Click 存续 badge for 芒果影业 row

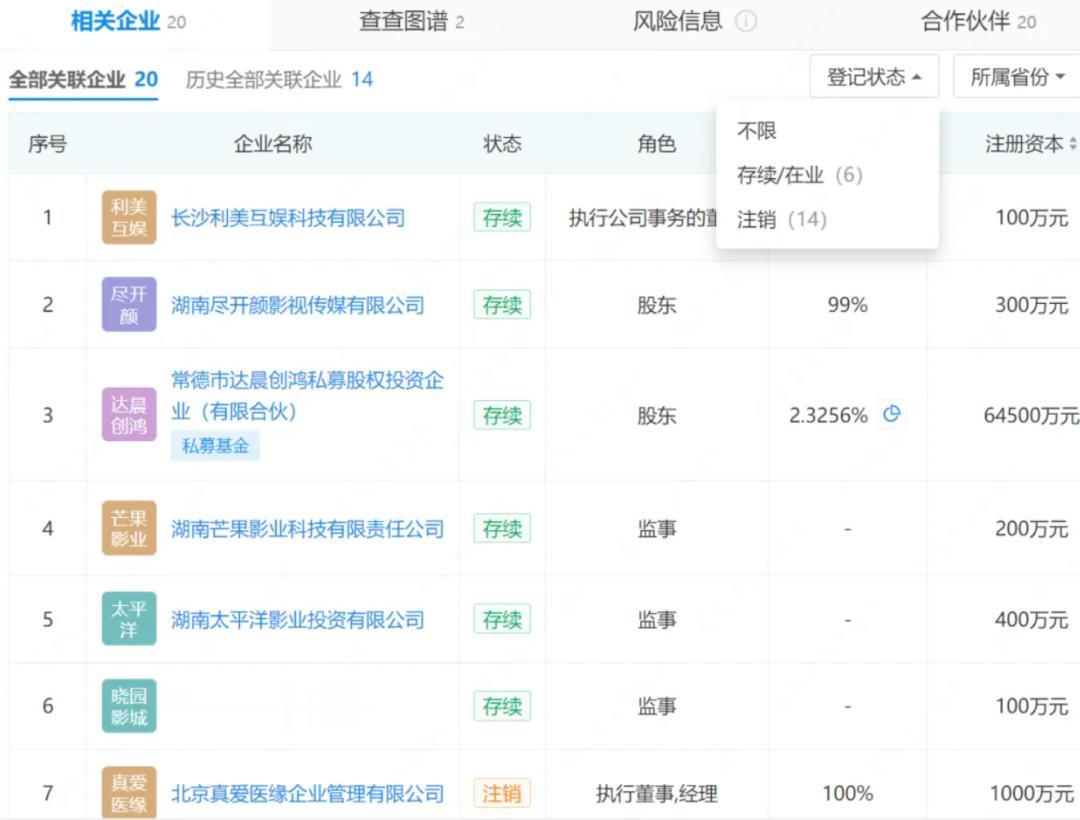(x=502, y=528)
